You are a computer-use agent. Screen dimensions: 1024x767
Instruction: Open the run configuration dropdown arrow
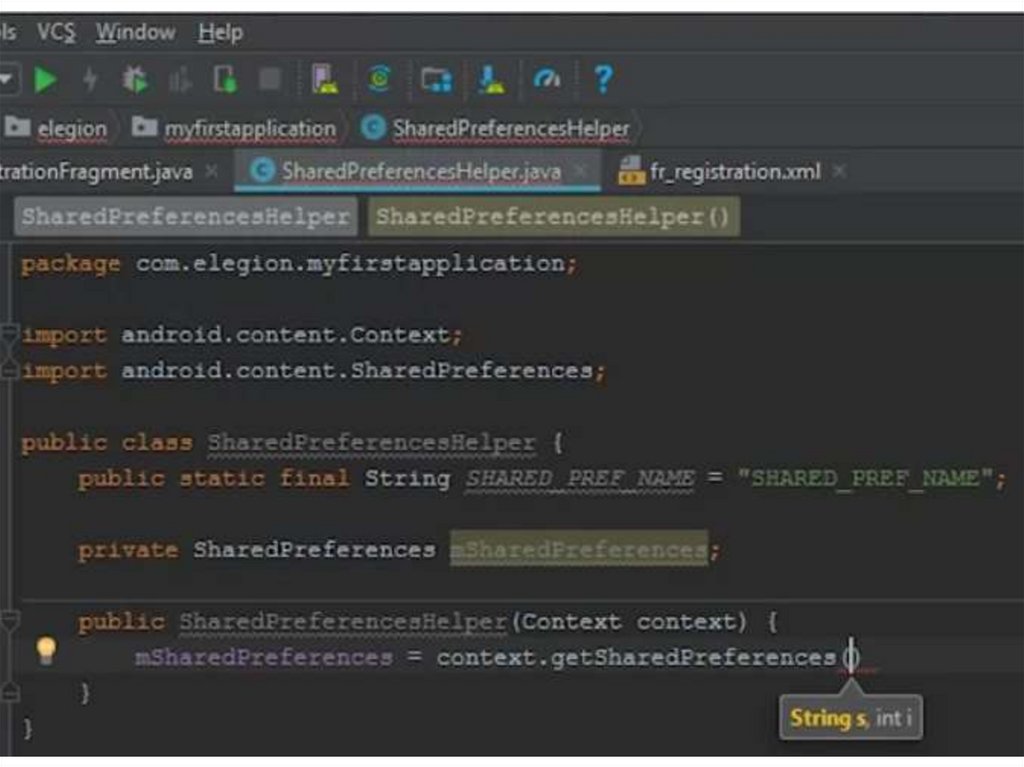pos(8,80)
